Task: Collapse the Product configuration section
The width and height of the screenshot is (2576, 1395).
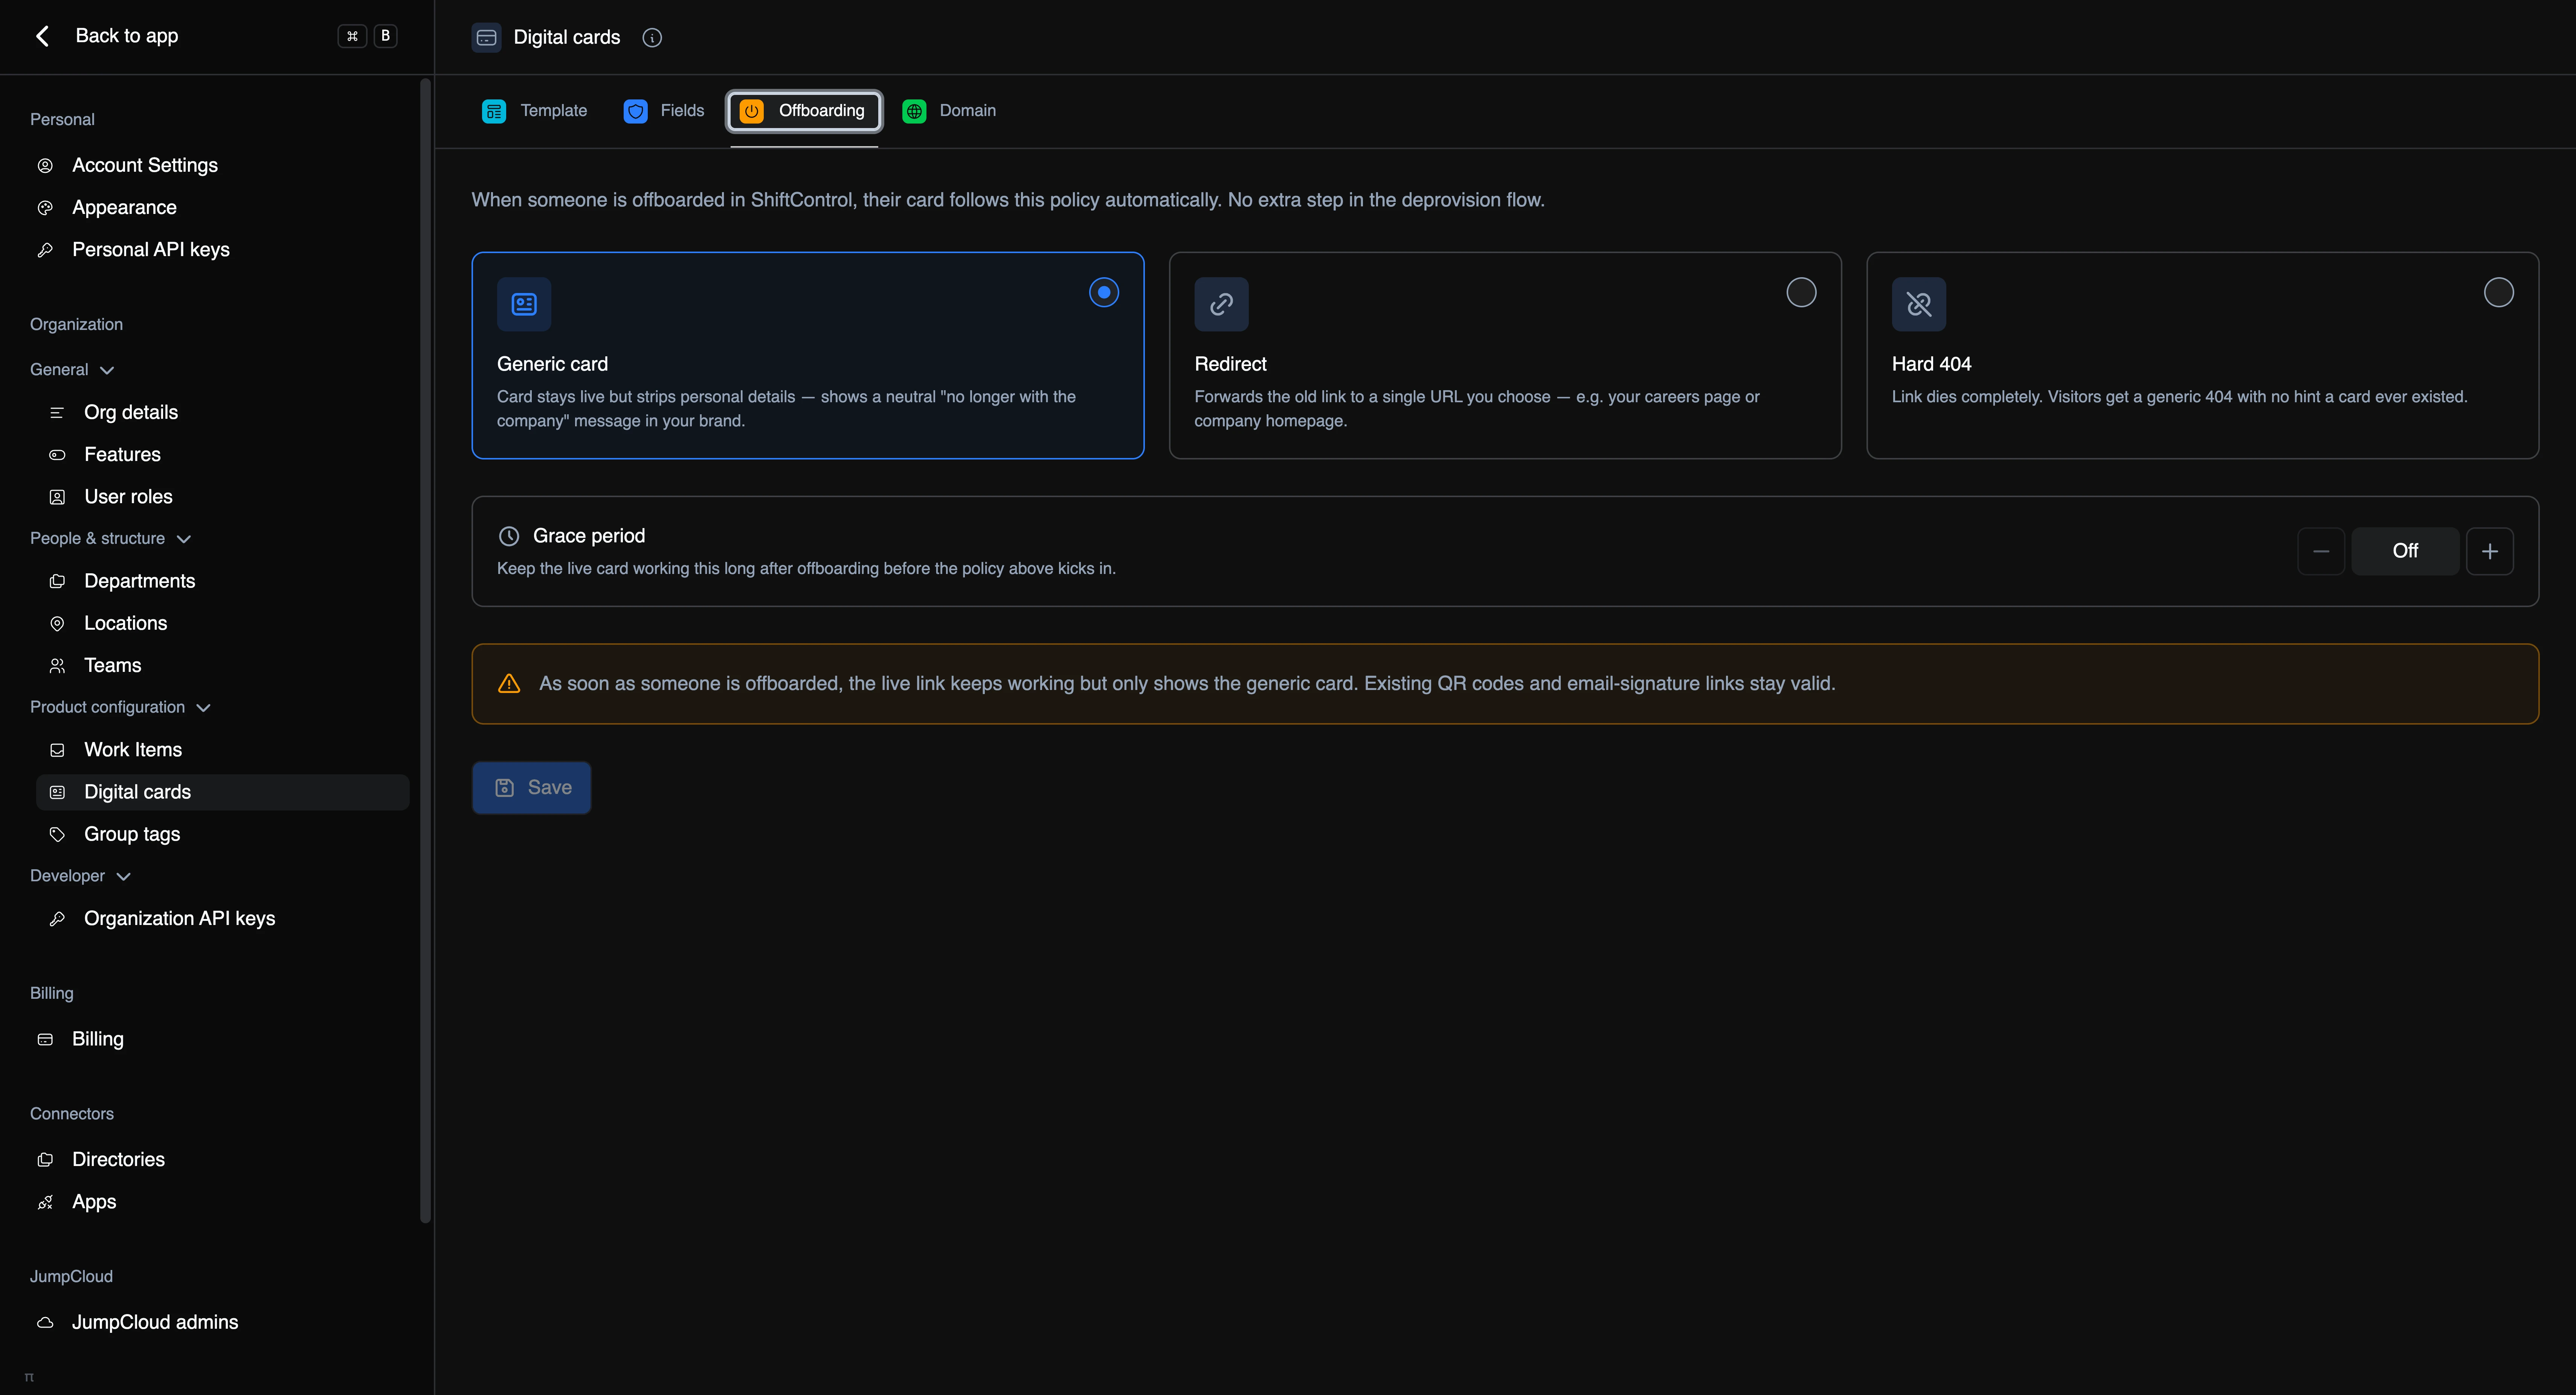Action: 120,708
